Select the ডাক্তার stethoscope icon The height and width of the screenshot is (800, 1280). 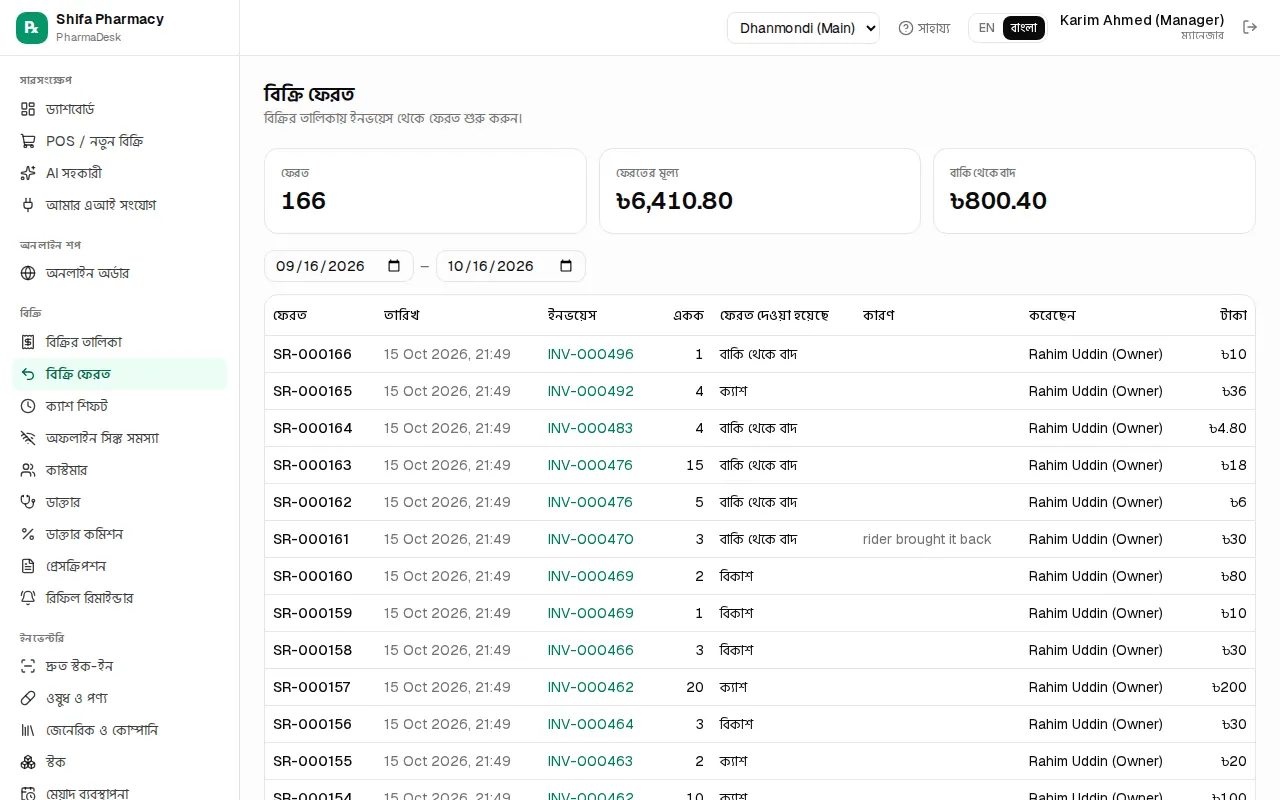(28, 502)
